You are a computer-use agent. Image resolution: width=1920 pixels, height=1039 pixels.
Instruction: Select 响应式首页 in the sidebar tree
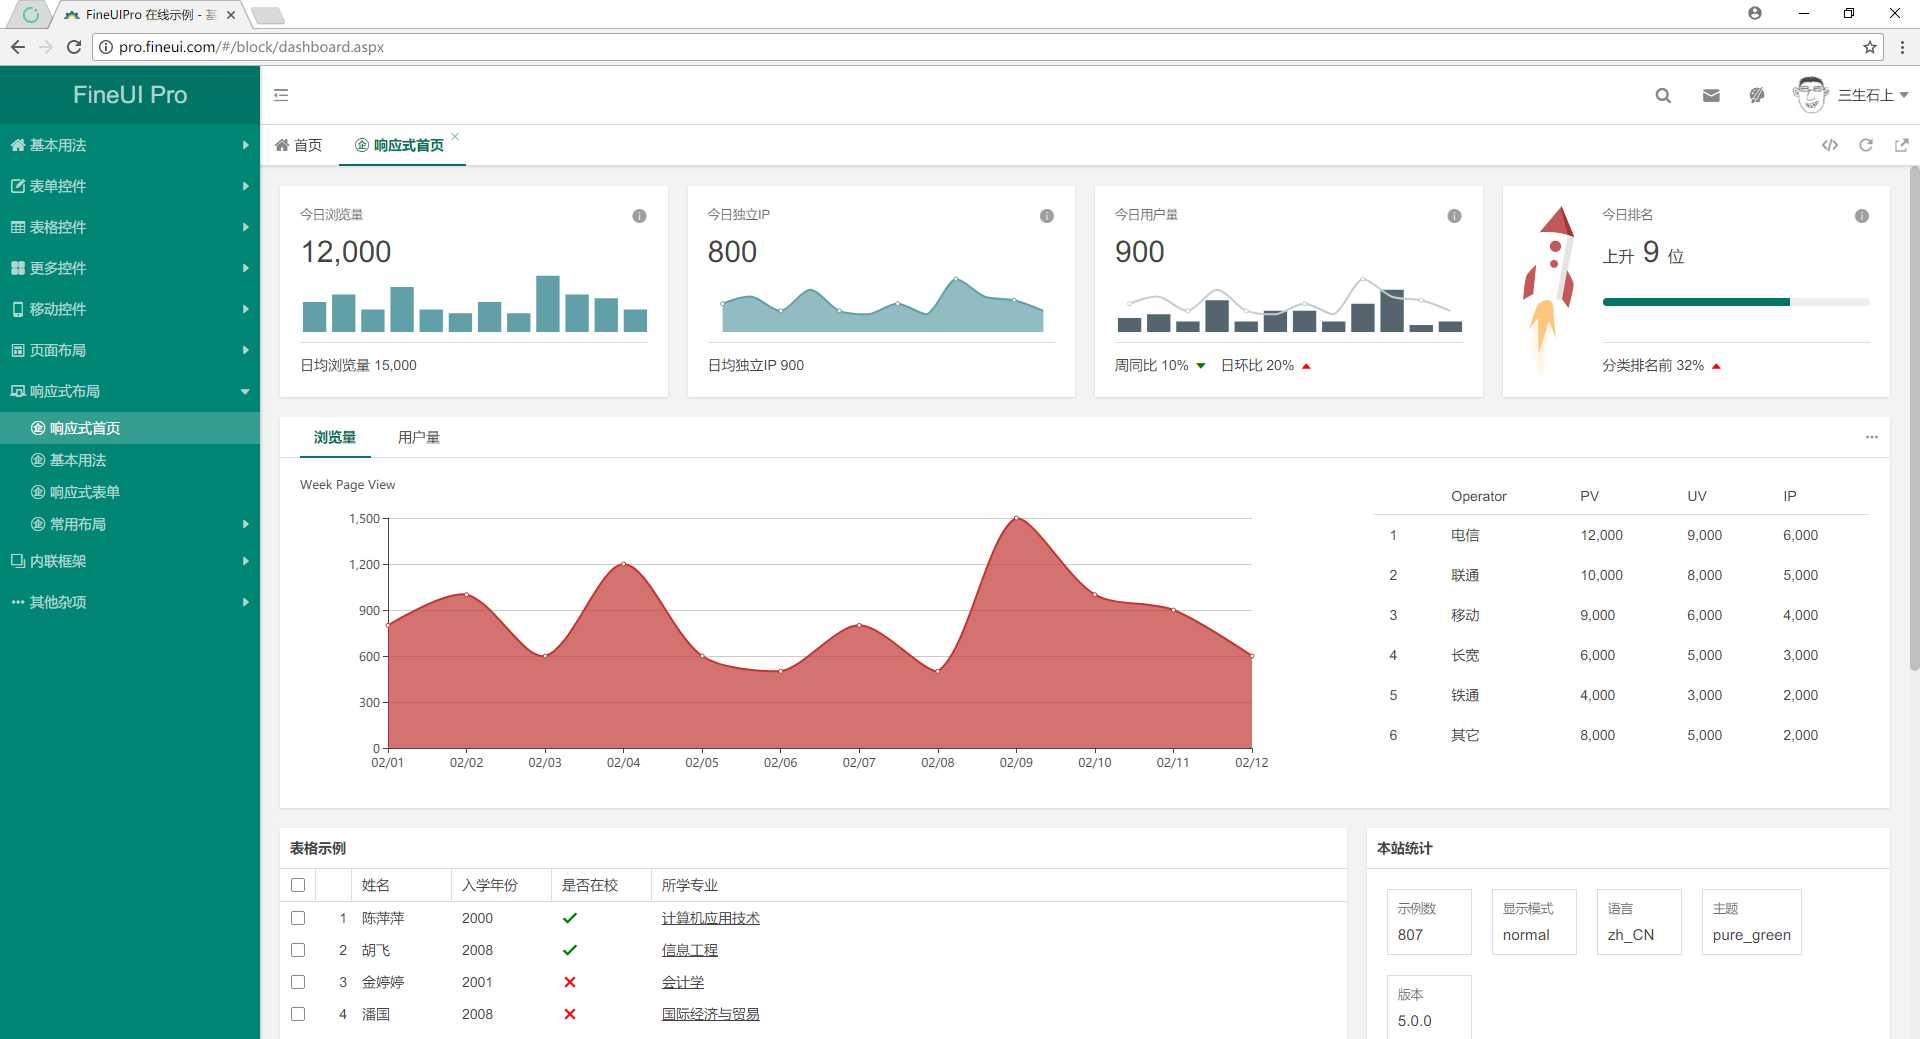pos(130,428)
